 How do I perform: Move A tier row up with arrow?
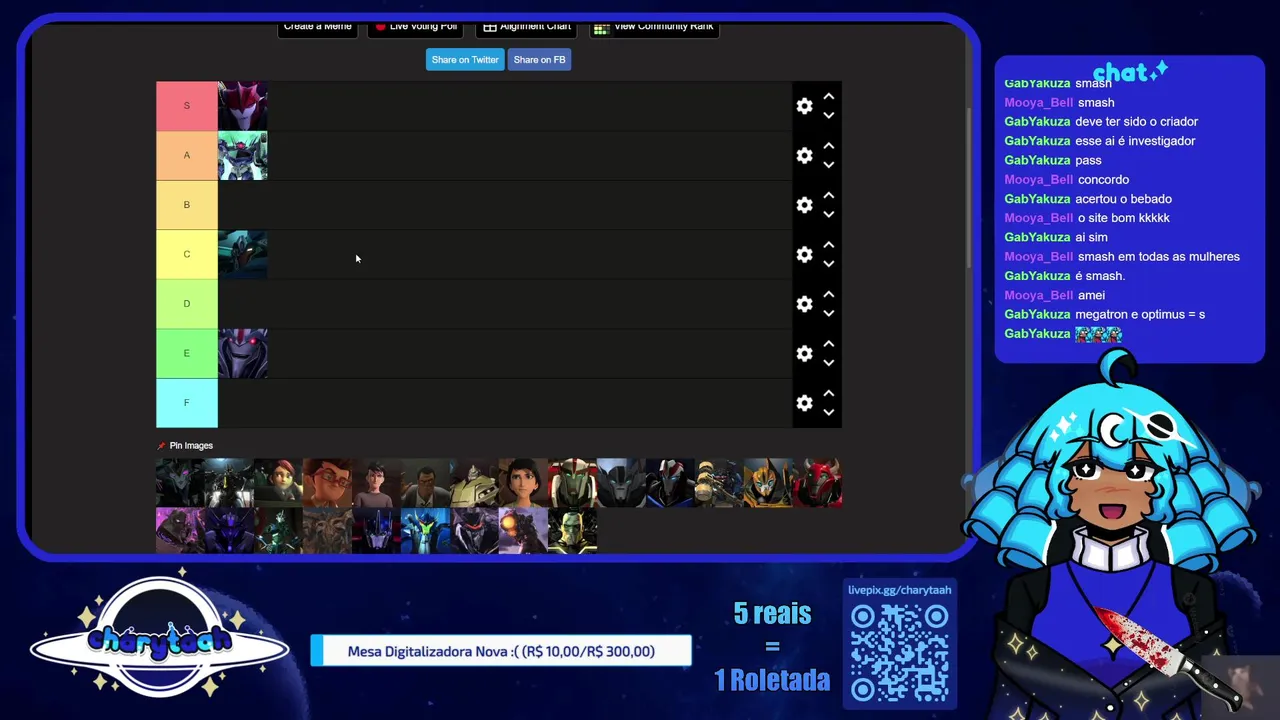point(829,146)
